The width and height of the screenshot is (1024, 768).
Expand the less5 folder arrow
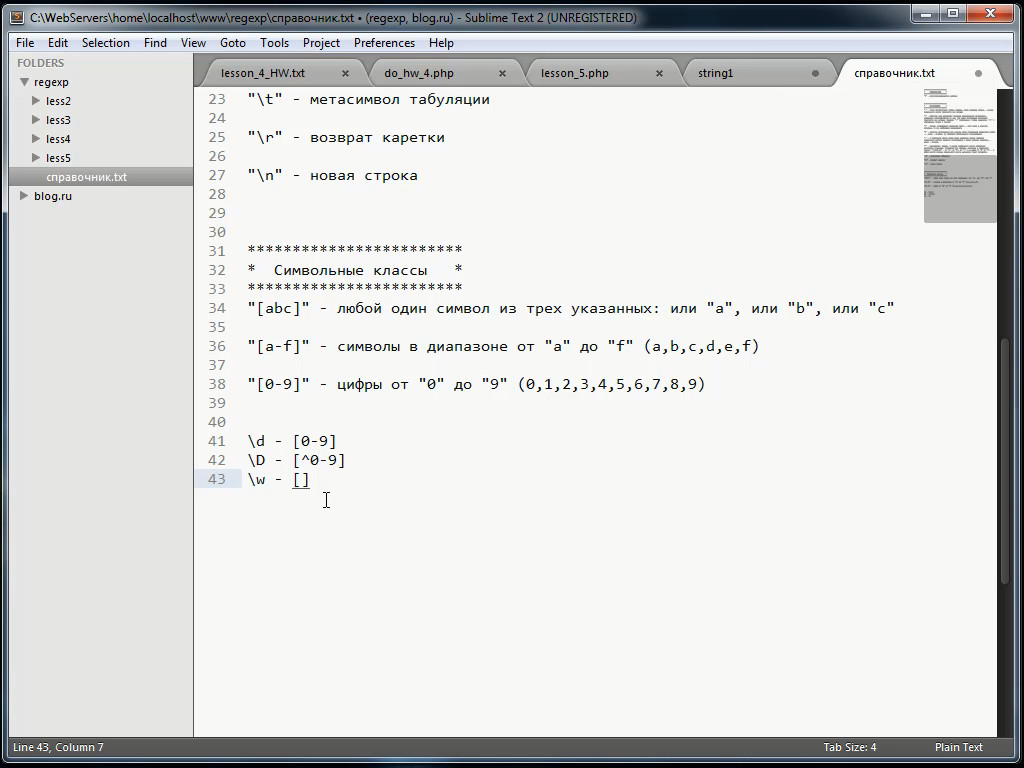36,158
